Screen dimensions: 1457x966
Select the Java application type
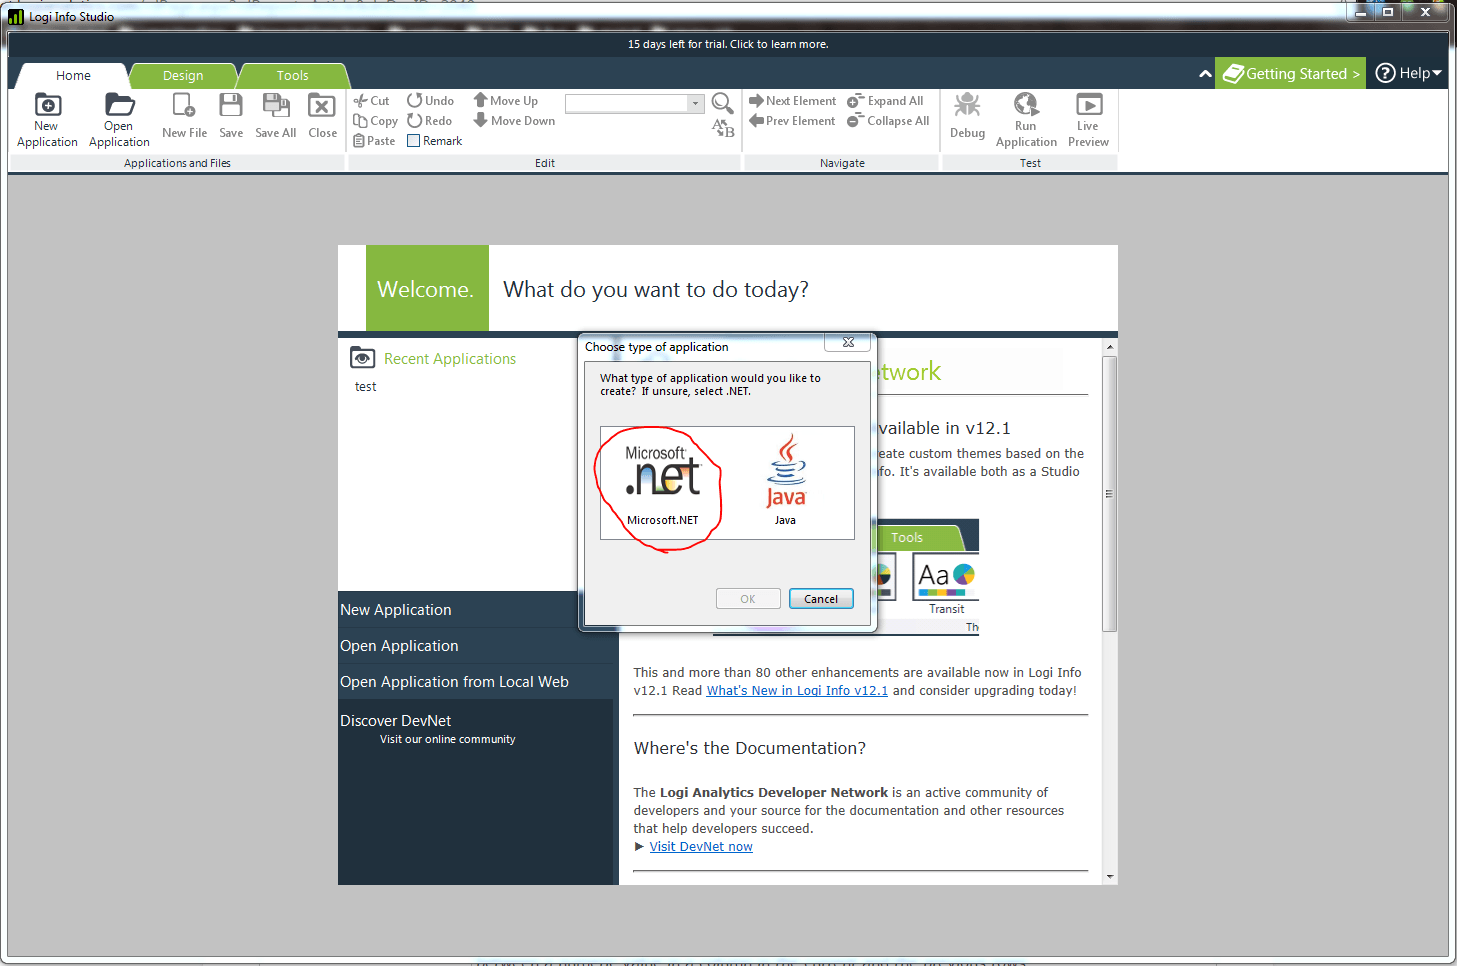pyautogui.click(x=786, y=480)
